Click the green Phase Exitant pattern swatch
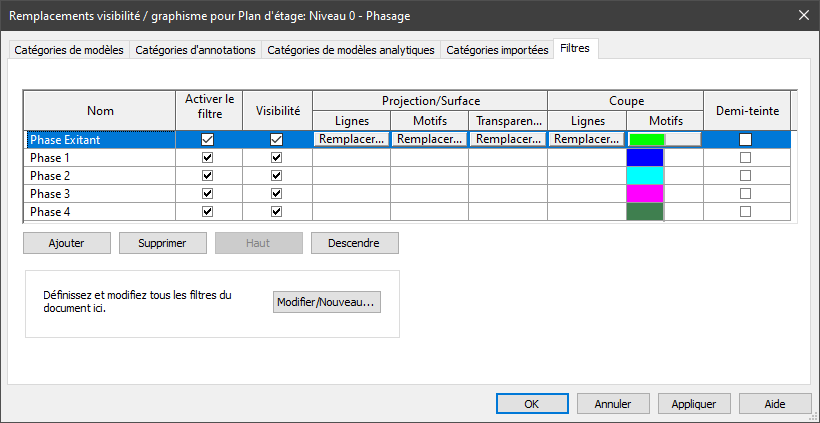 647,140
